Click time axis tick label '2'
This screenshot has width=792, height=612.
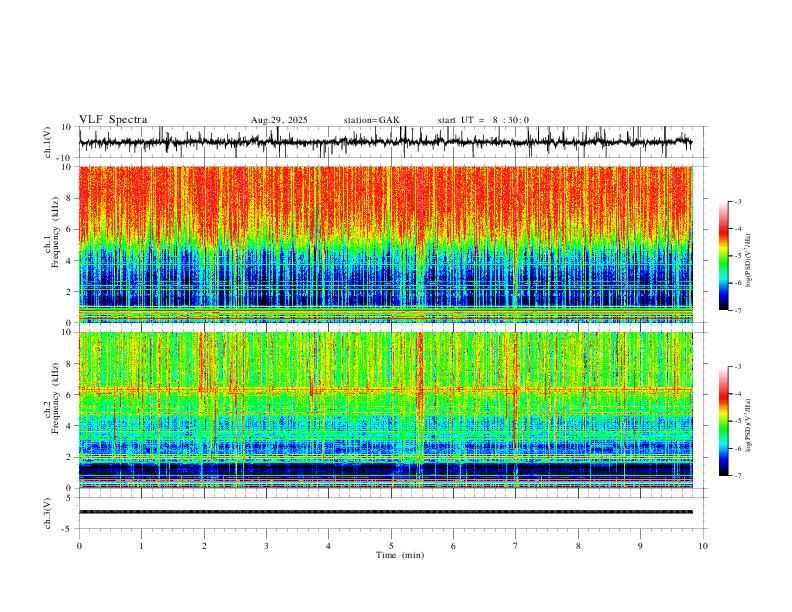[204, 546]
